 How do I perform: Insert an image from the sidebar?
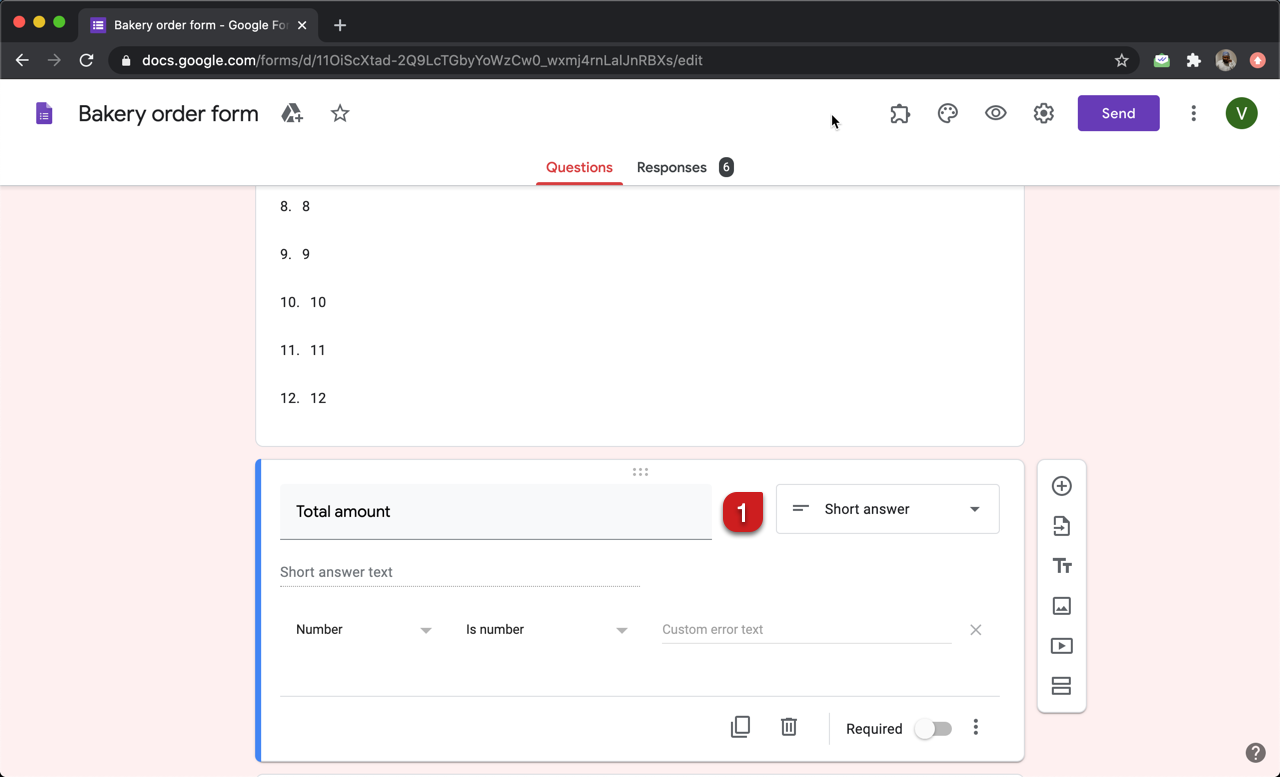pos(1061,606)
